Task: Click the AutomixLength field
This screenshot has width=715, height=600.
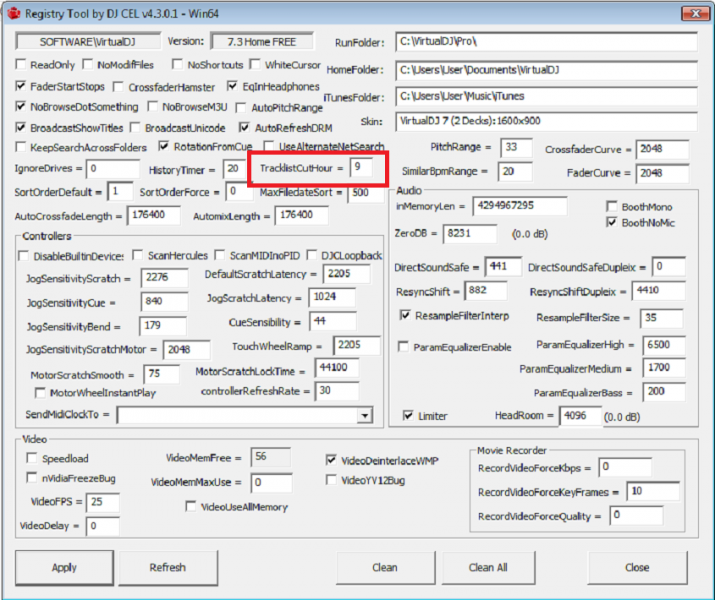Action: coord(301,215)
